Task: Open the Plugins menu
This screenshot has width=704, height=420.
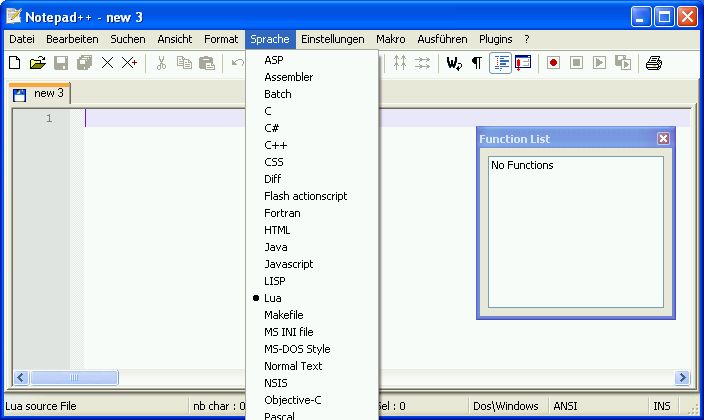Action: pyautogui.click(x=496, y=39)
